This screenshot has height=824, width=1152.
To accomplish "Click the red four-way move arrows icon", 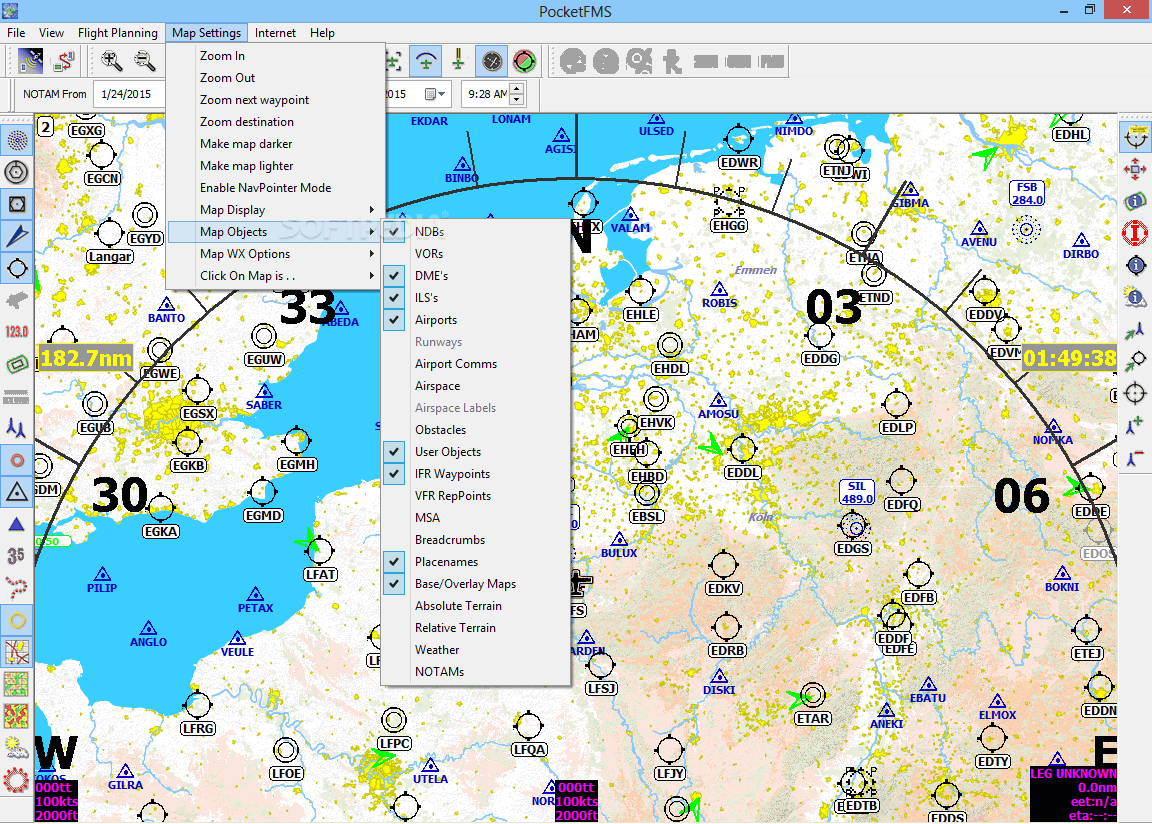I will (1135, 170).
